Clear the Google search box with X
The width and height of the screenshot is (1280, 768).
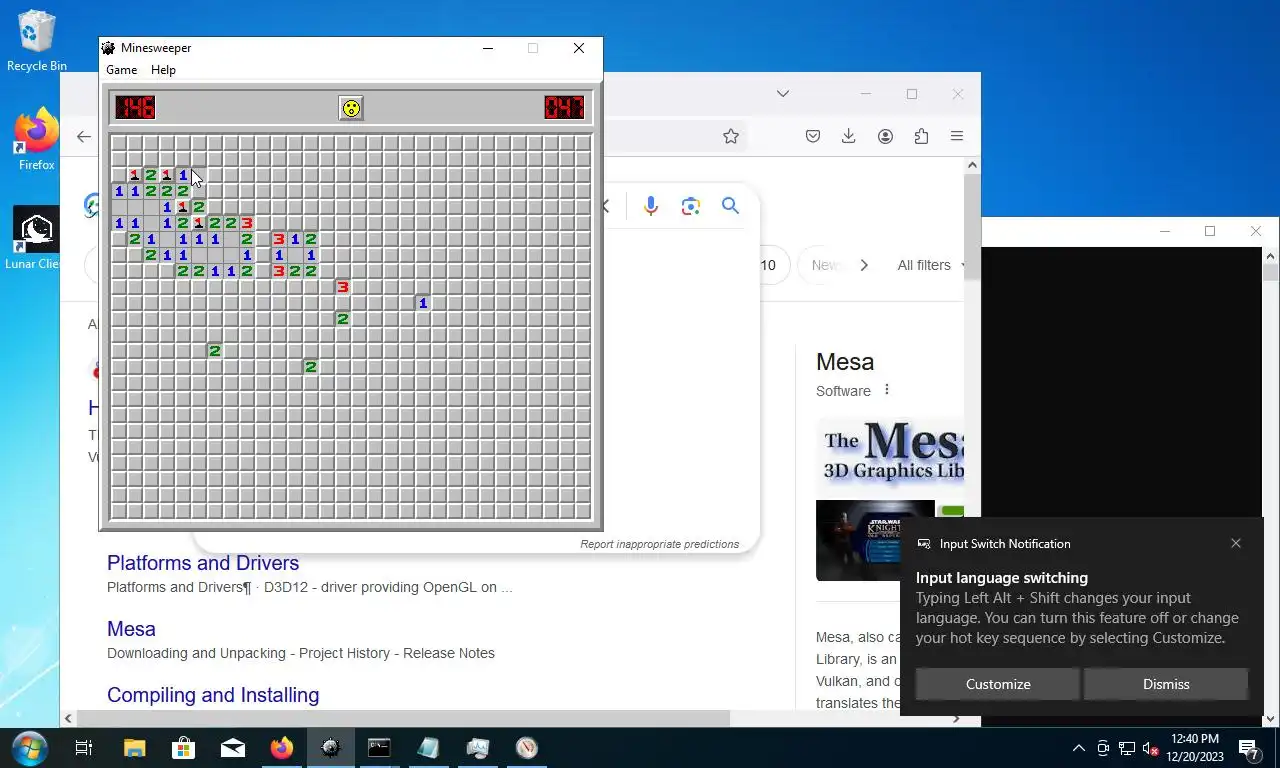(x=606, y=206)
